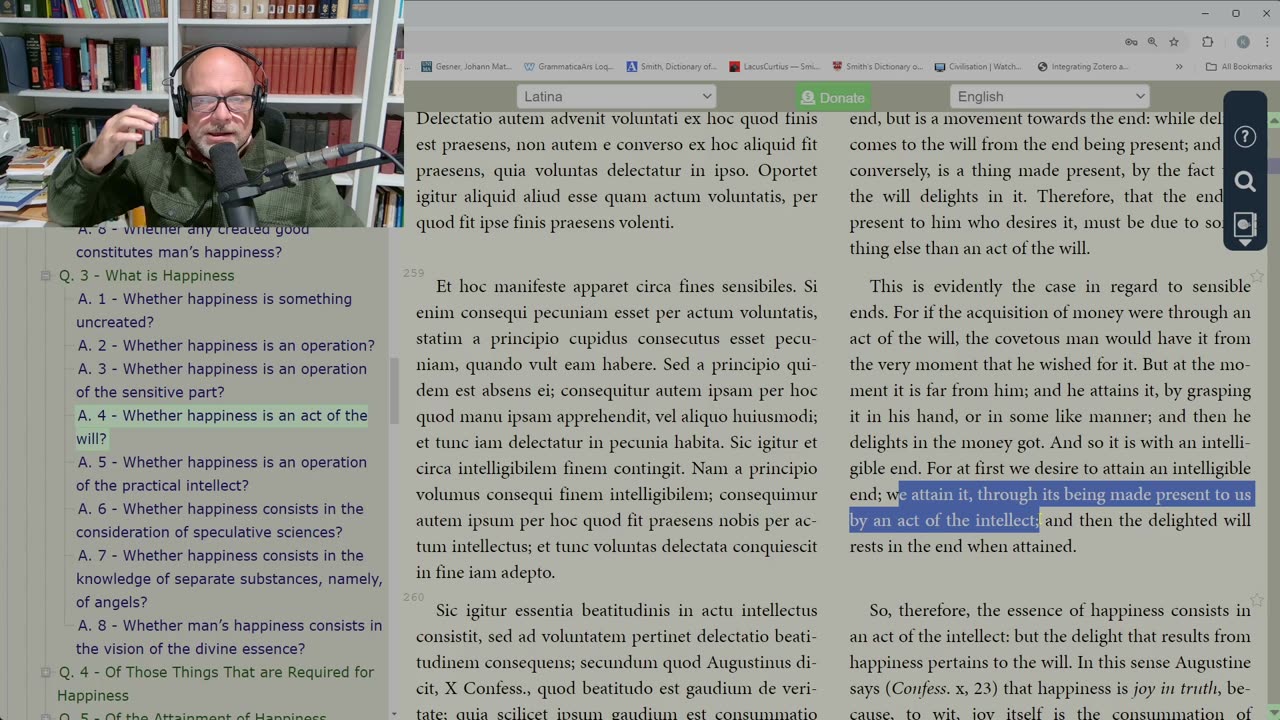Bookmark this page with star icon
The width and height of the screenshot is (1280, 720).
click(1174, 42)
